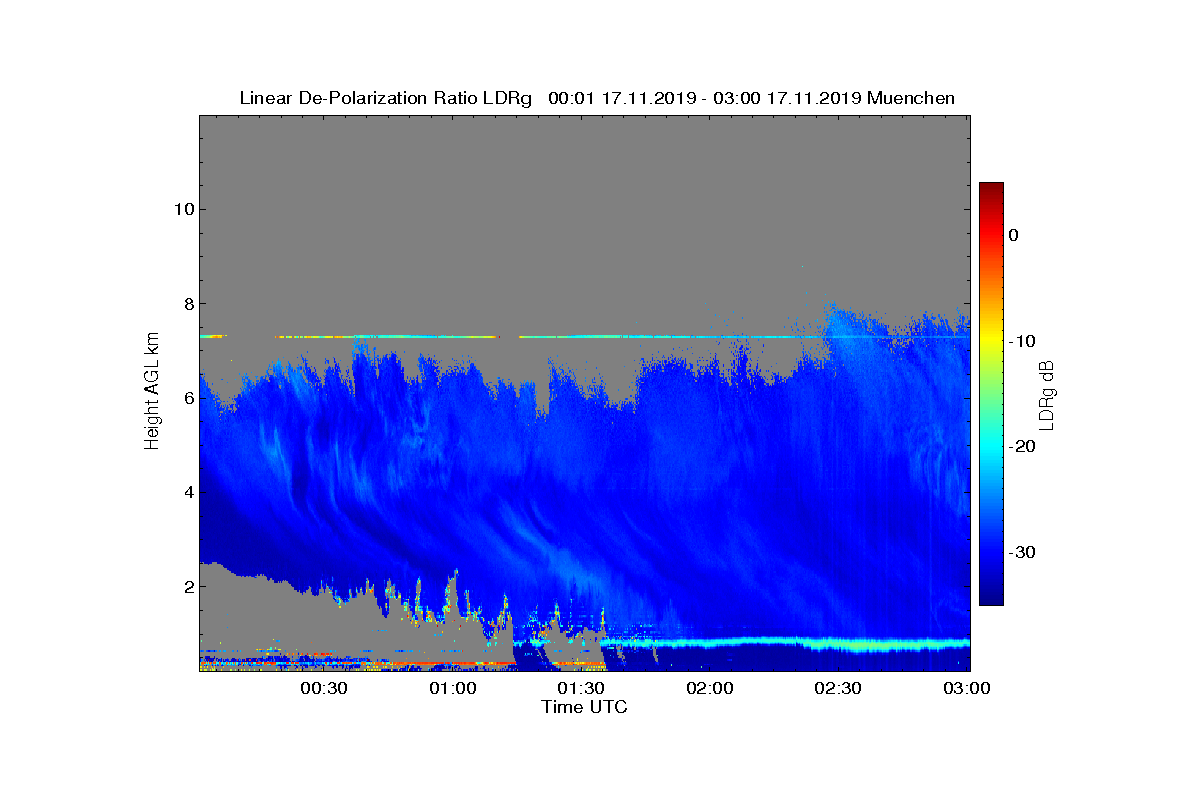Click the 02:00 time tick label
The image size is (1200, 800).
point(710,688)
